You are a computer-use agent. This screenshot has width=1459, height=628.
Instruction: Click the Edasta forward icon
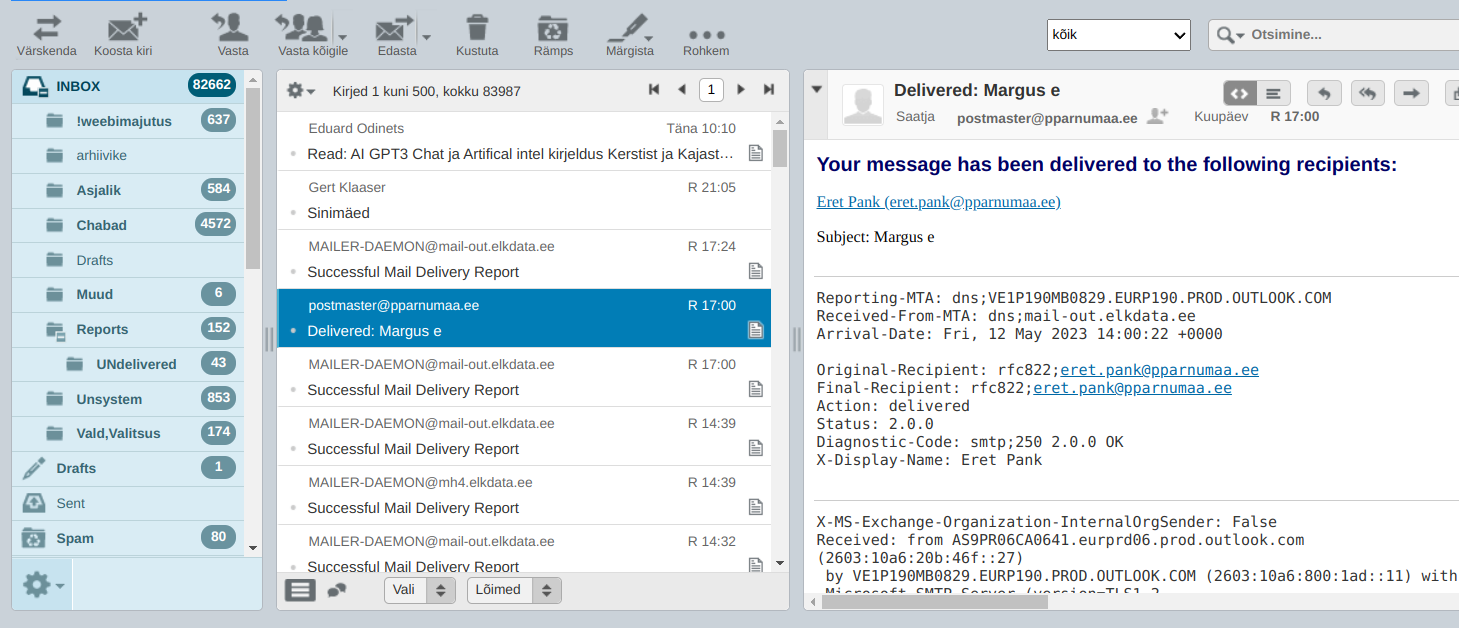395,30
